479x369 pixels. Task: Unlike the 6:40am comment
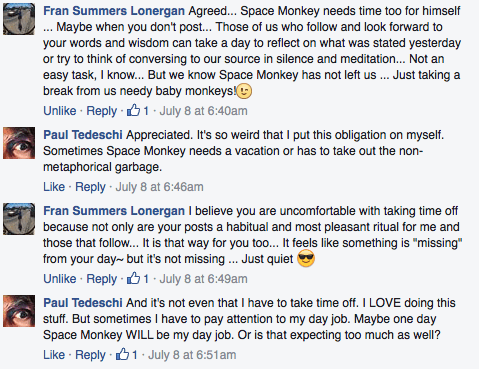click(60, 111)
